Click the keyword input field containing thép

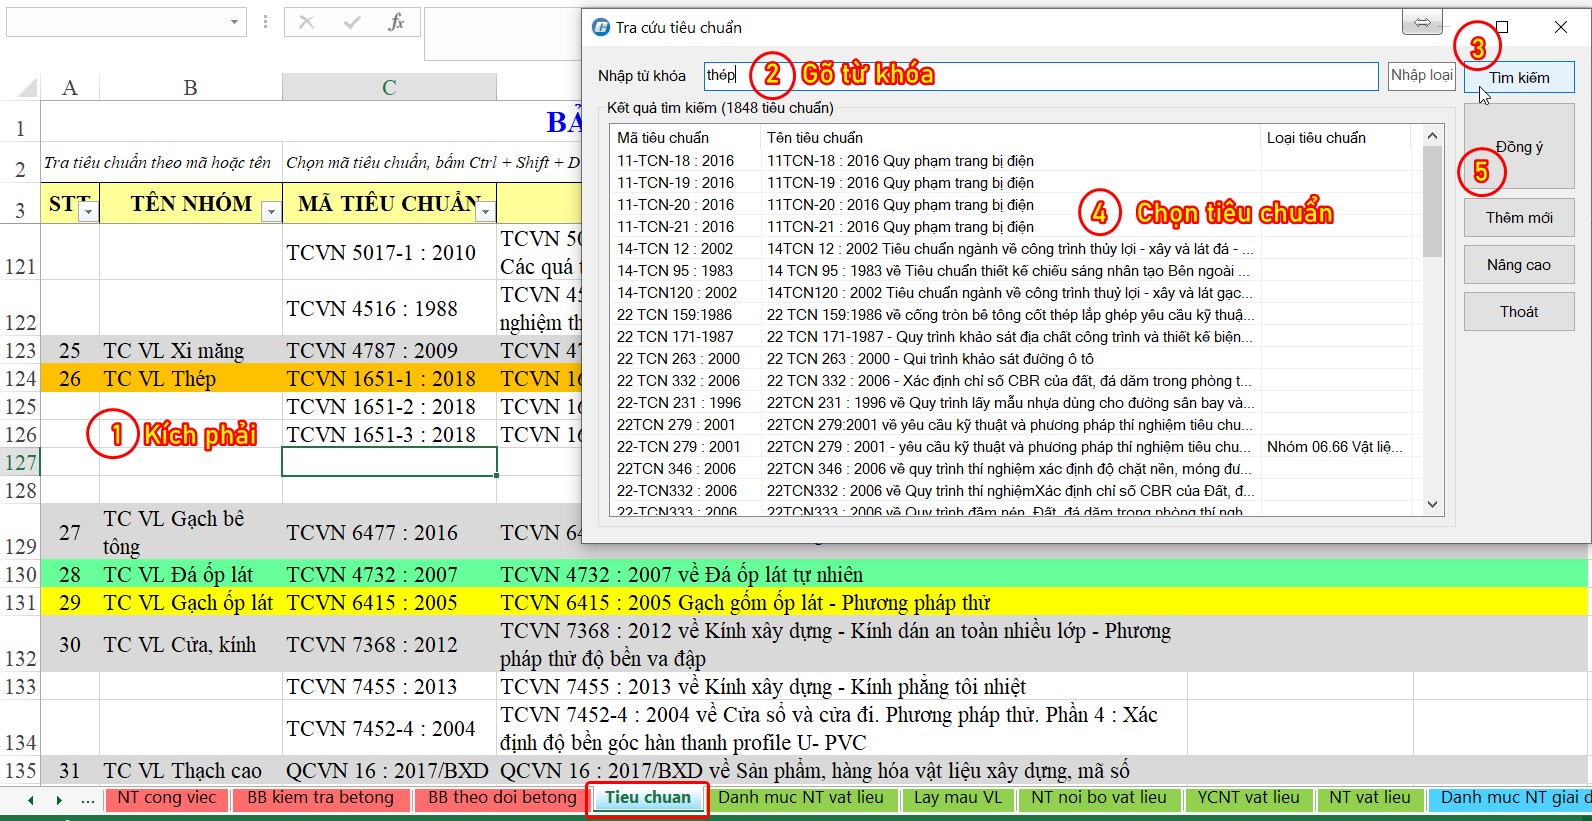[x=1040, y=76]
